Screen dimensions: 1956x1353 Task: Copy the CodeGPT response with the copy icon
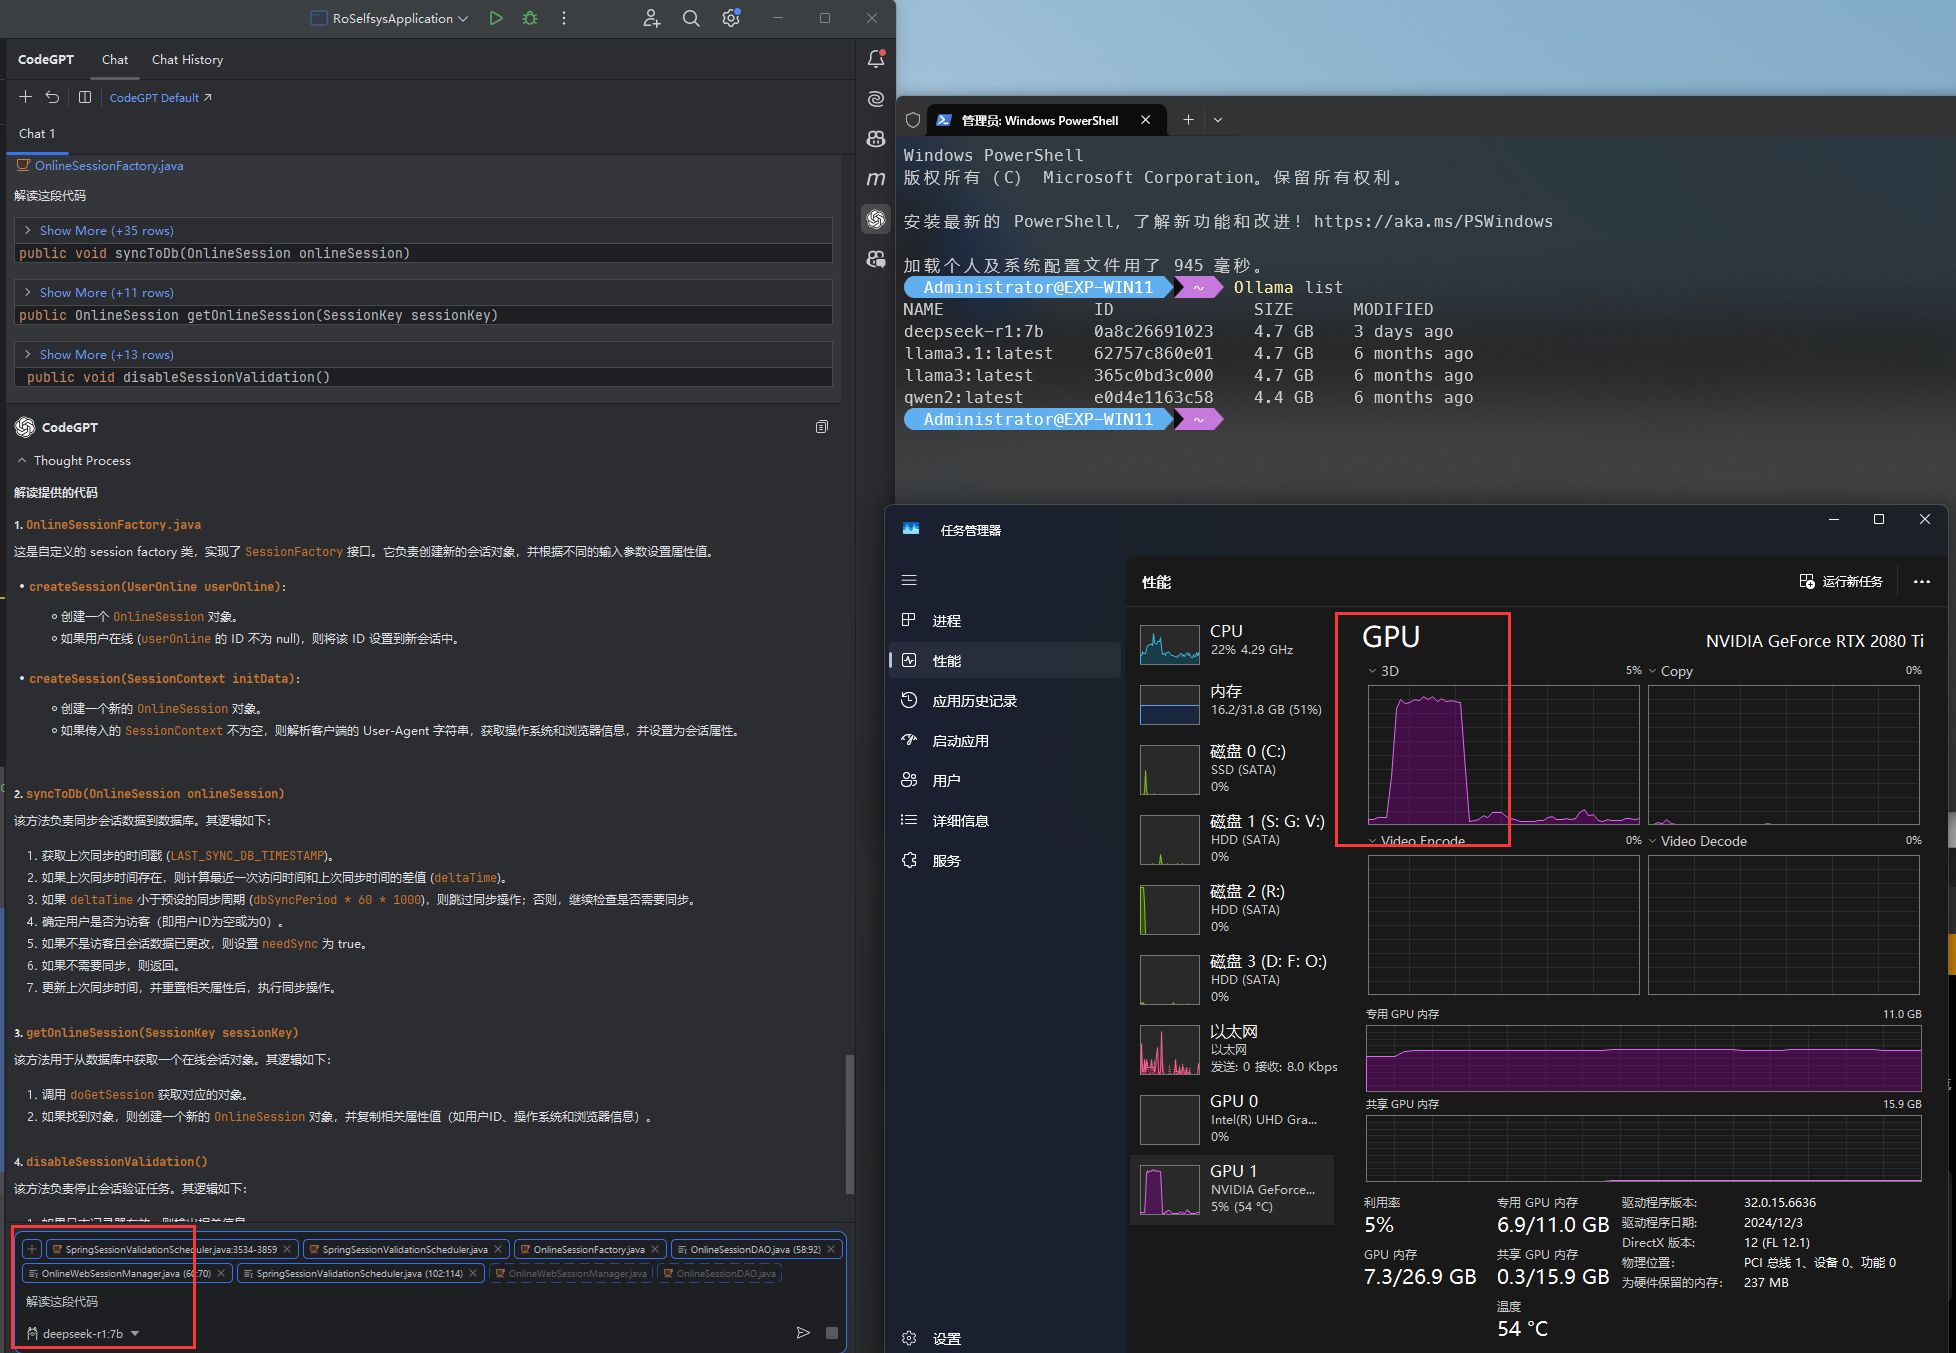822,427
